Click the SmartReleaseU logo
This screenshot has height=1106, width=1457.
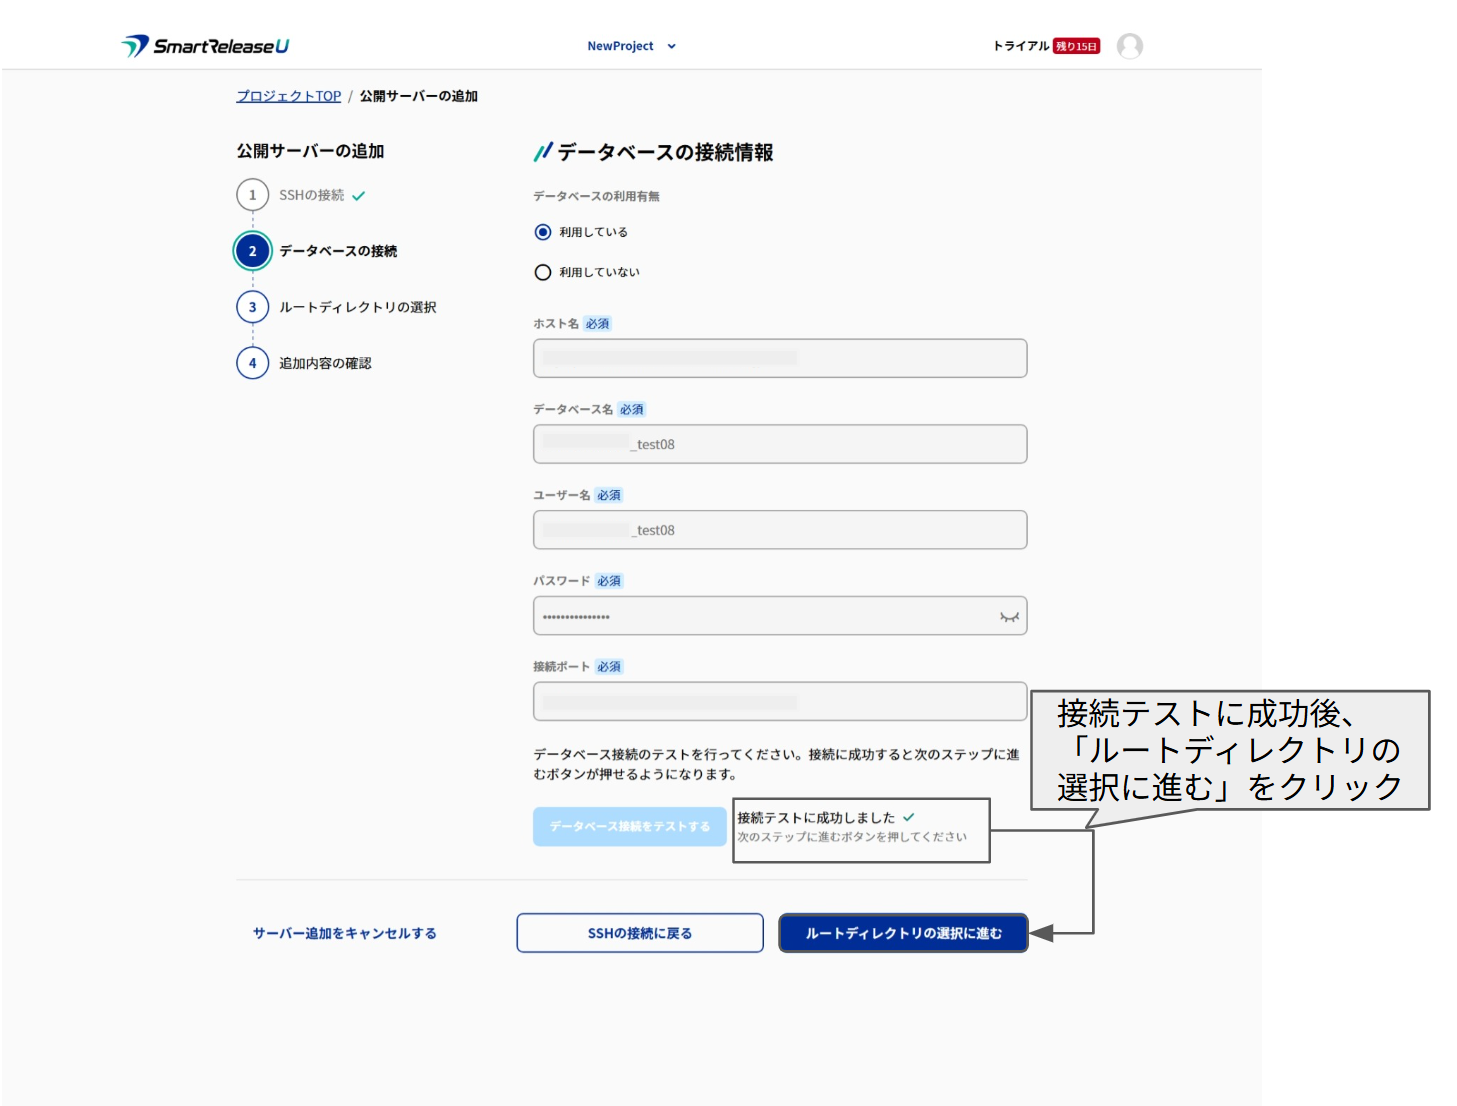click(x=205, y=46)
